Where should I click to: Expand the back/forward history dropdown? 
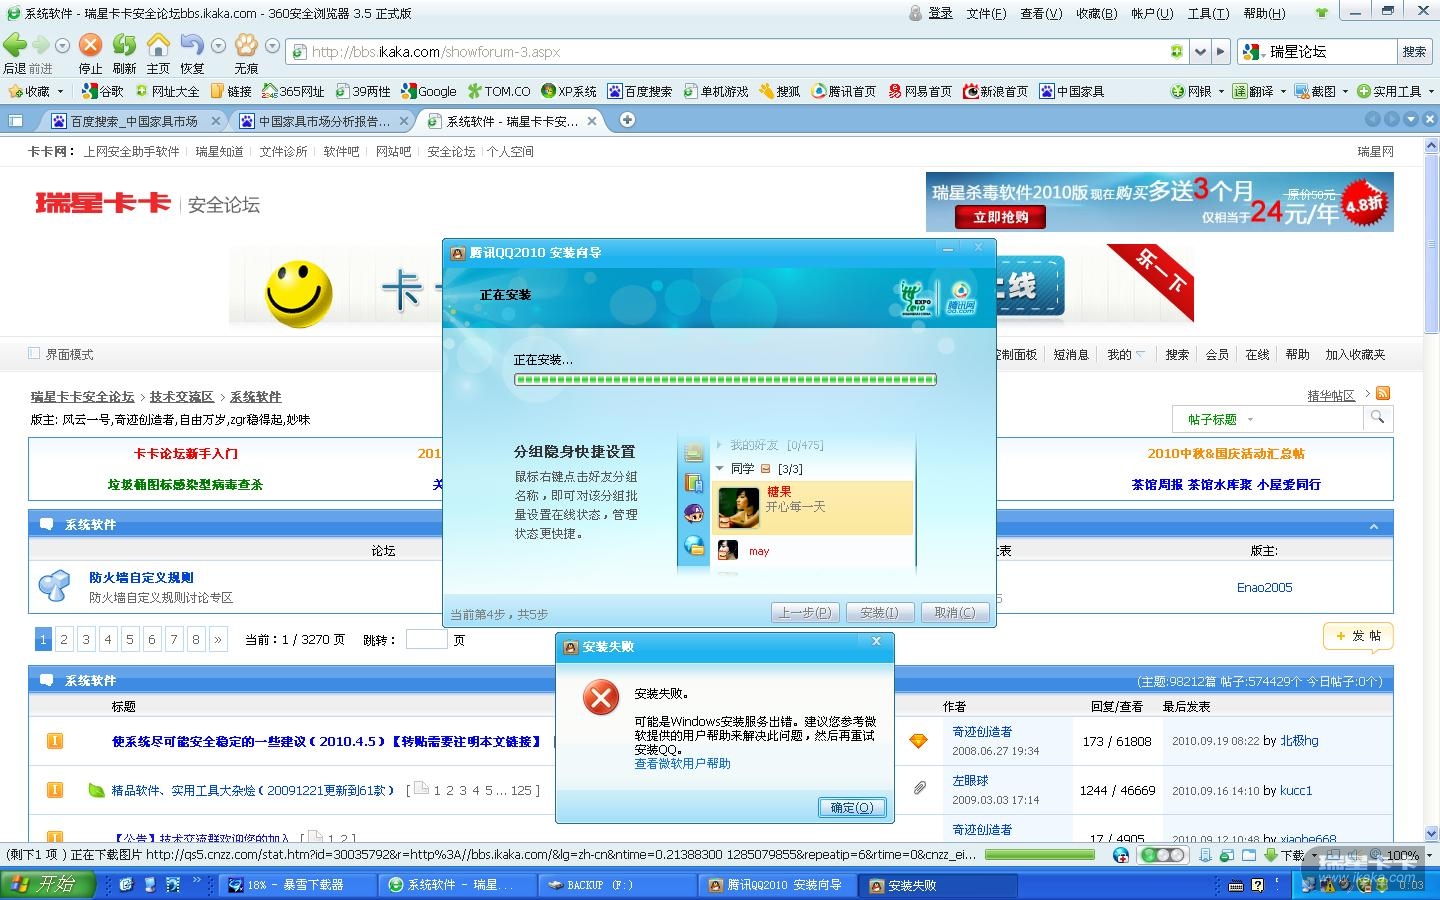(x=62, y=46)
